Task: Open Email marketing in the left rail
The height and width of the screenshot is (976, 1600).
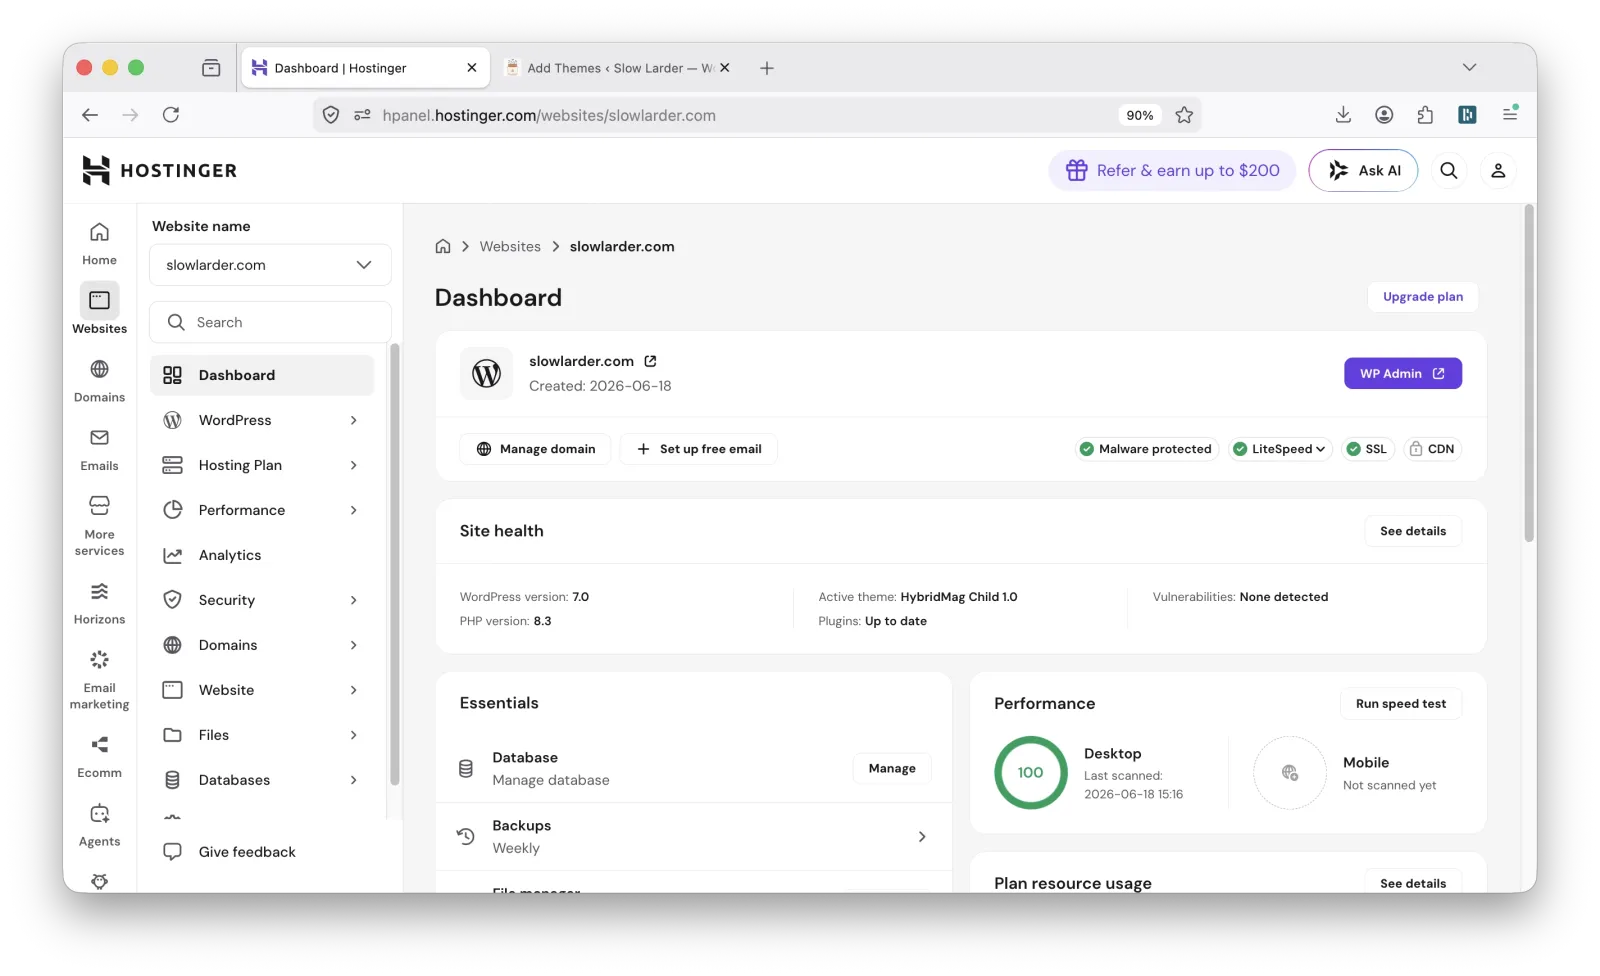Action: click(x=99, y=680)
